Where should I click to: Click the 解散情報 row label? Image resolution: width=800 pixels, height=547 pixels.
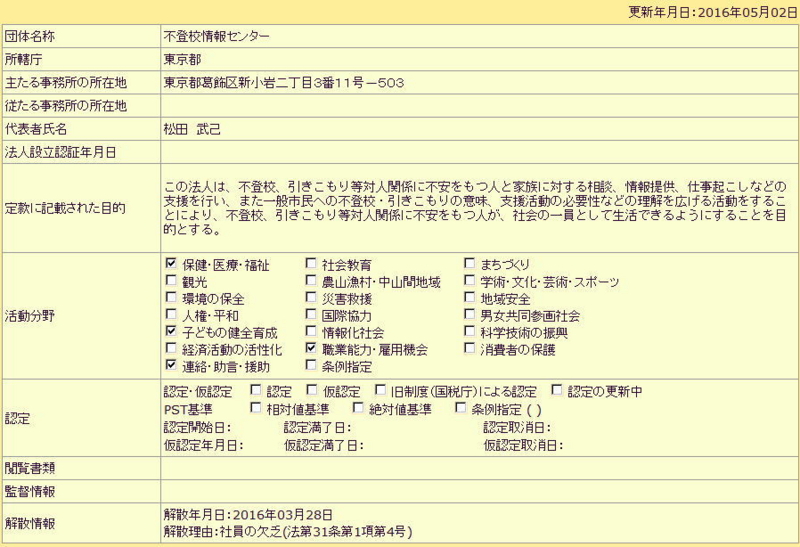tap(30, 523)
